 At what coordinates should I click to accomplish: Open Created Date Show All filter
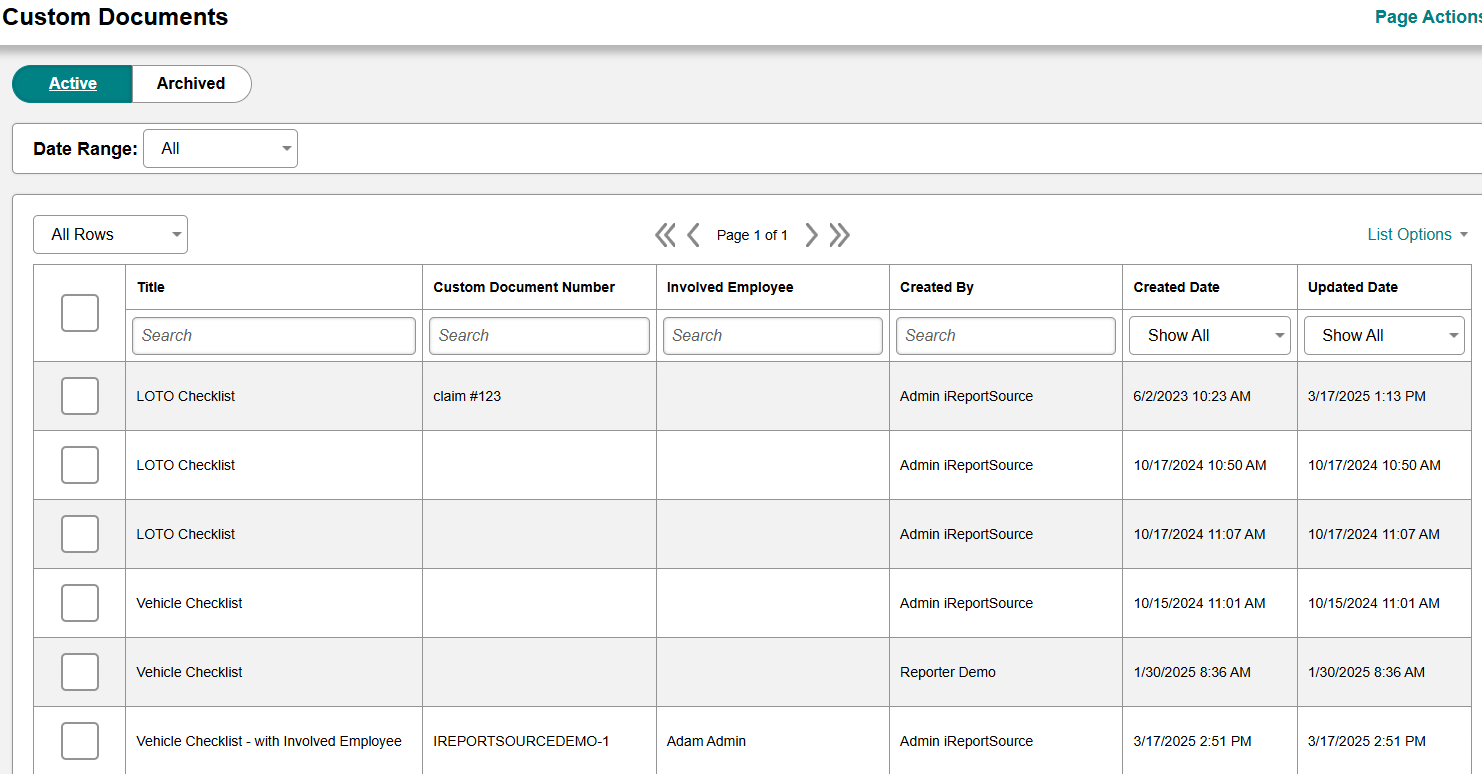pos(1210,336)
